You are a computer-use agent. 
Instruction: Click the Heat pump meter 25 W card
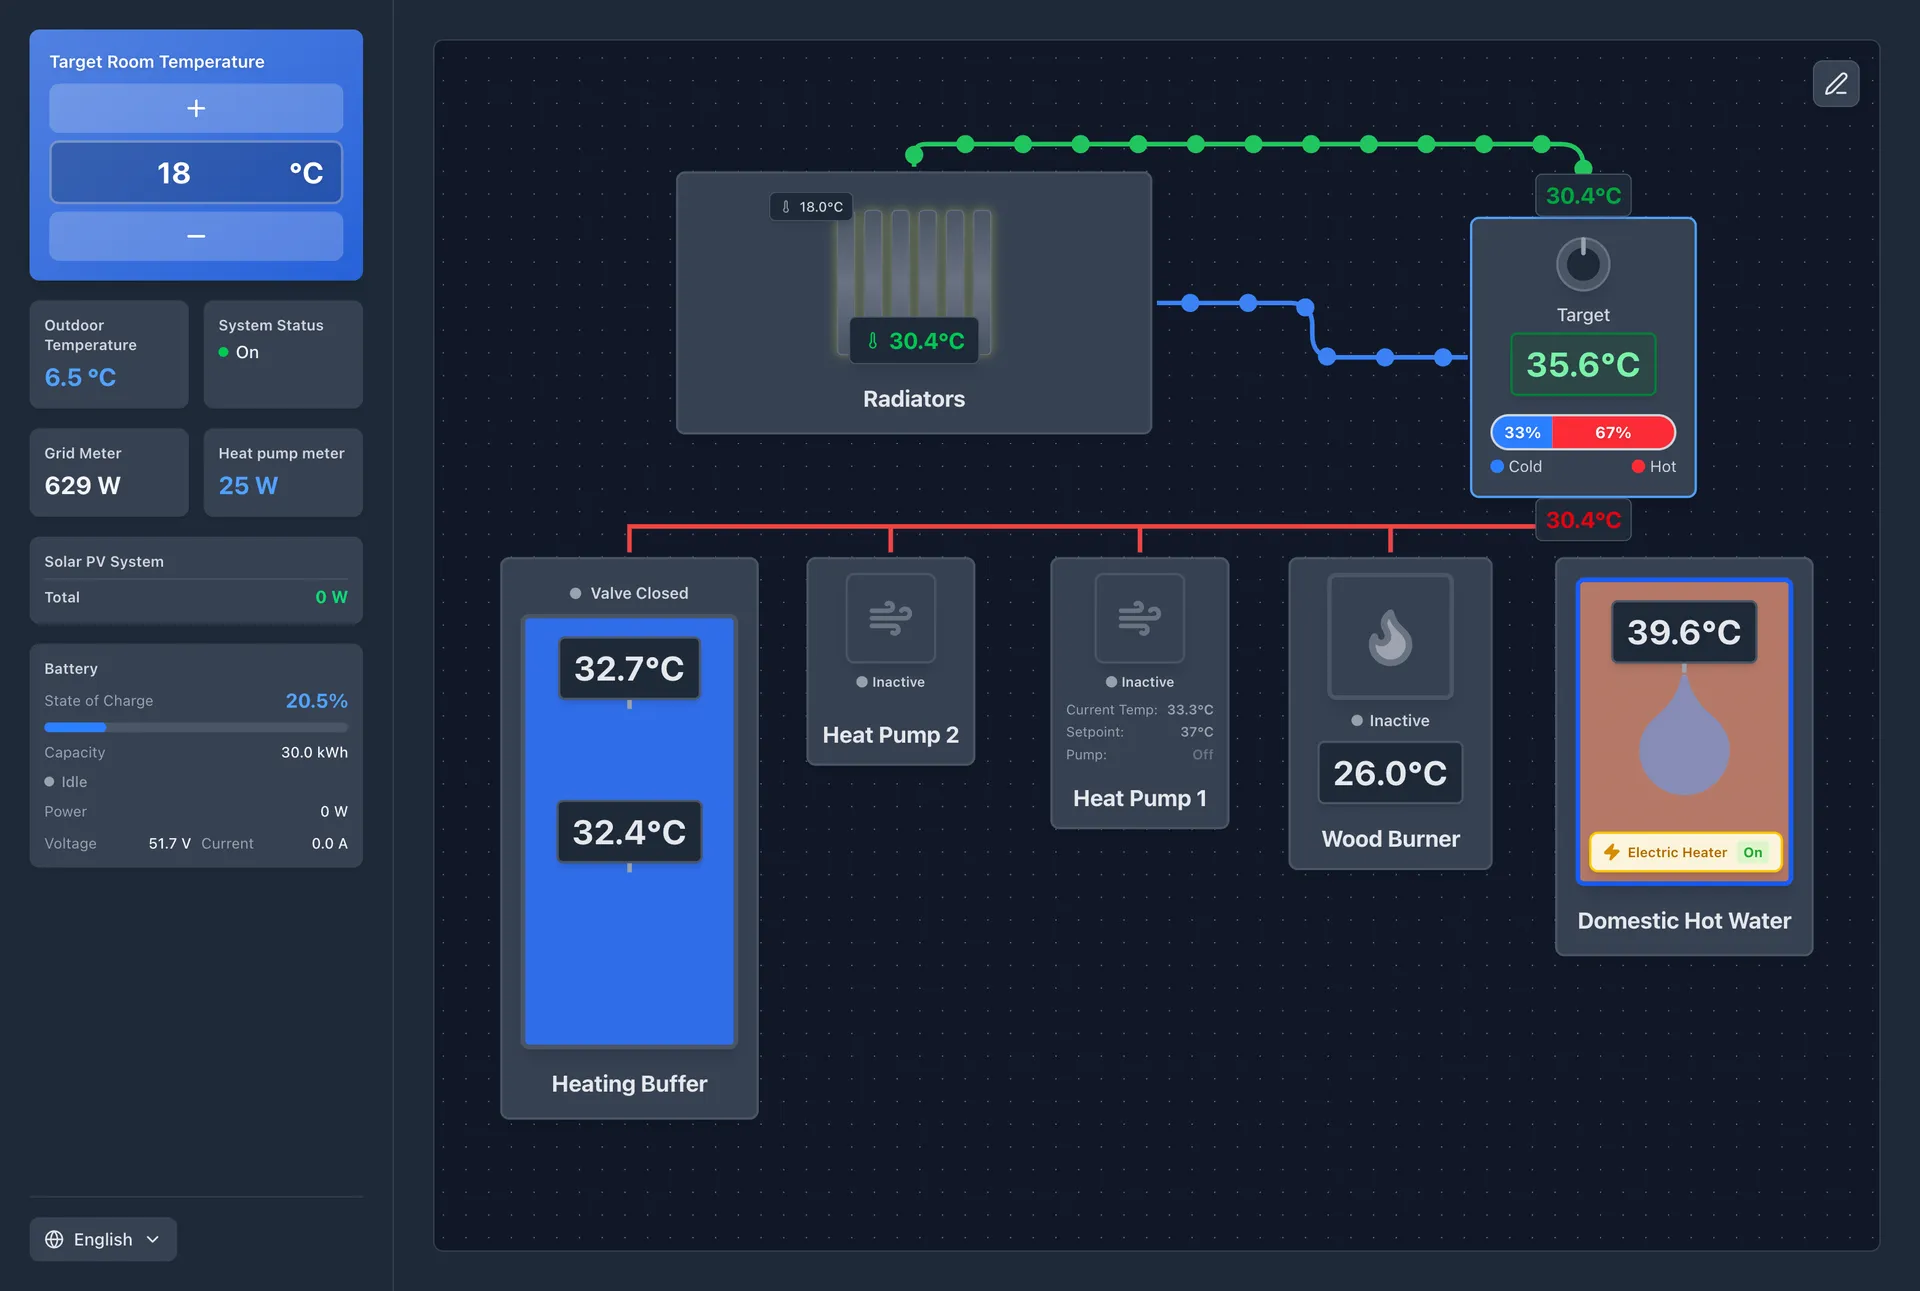283,473
